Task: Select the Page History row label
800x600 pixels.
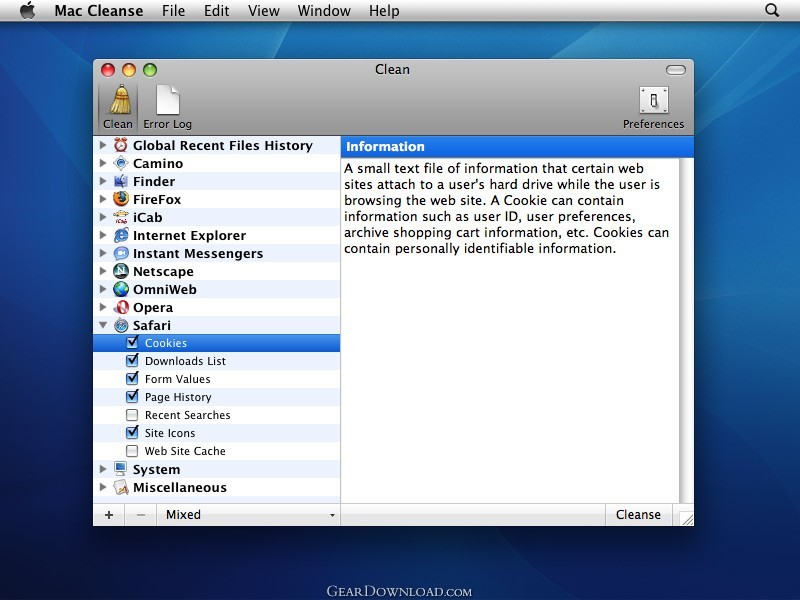Action: coord(178,397)
